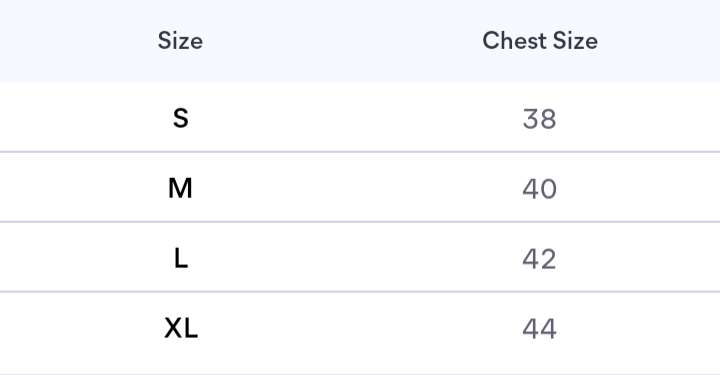Image resolution: width=720 pixels, height=375 pixels.
Task: Select the L size label
Action: [181, 258]
